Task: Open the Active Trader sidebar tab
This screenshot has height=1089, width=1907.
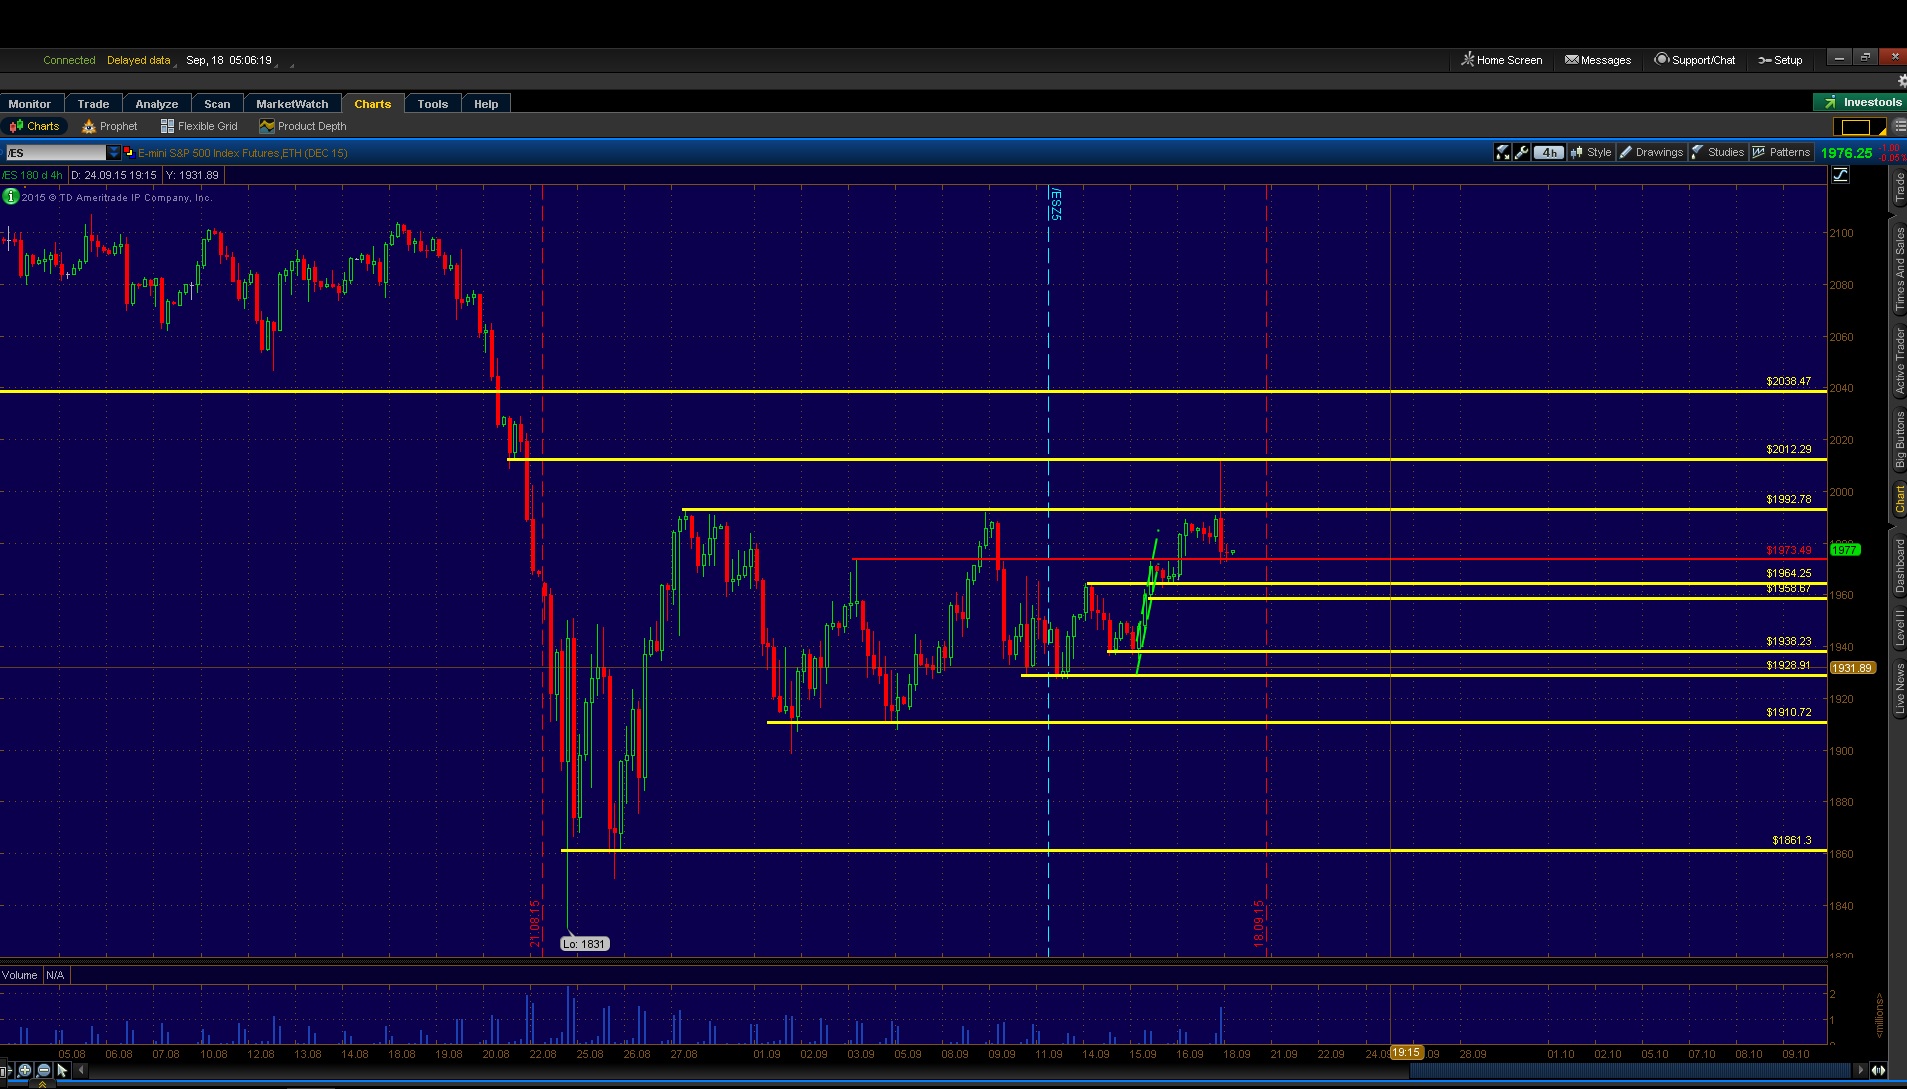Action: point(1899,361)
